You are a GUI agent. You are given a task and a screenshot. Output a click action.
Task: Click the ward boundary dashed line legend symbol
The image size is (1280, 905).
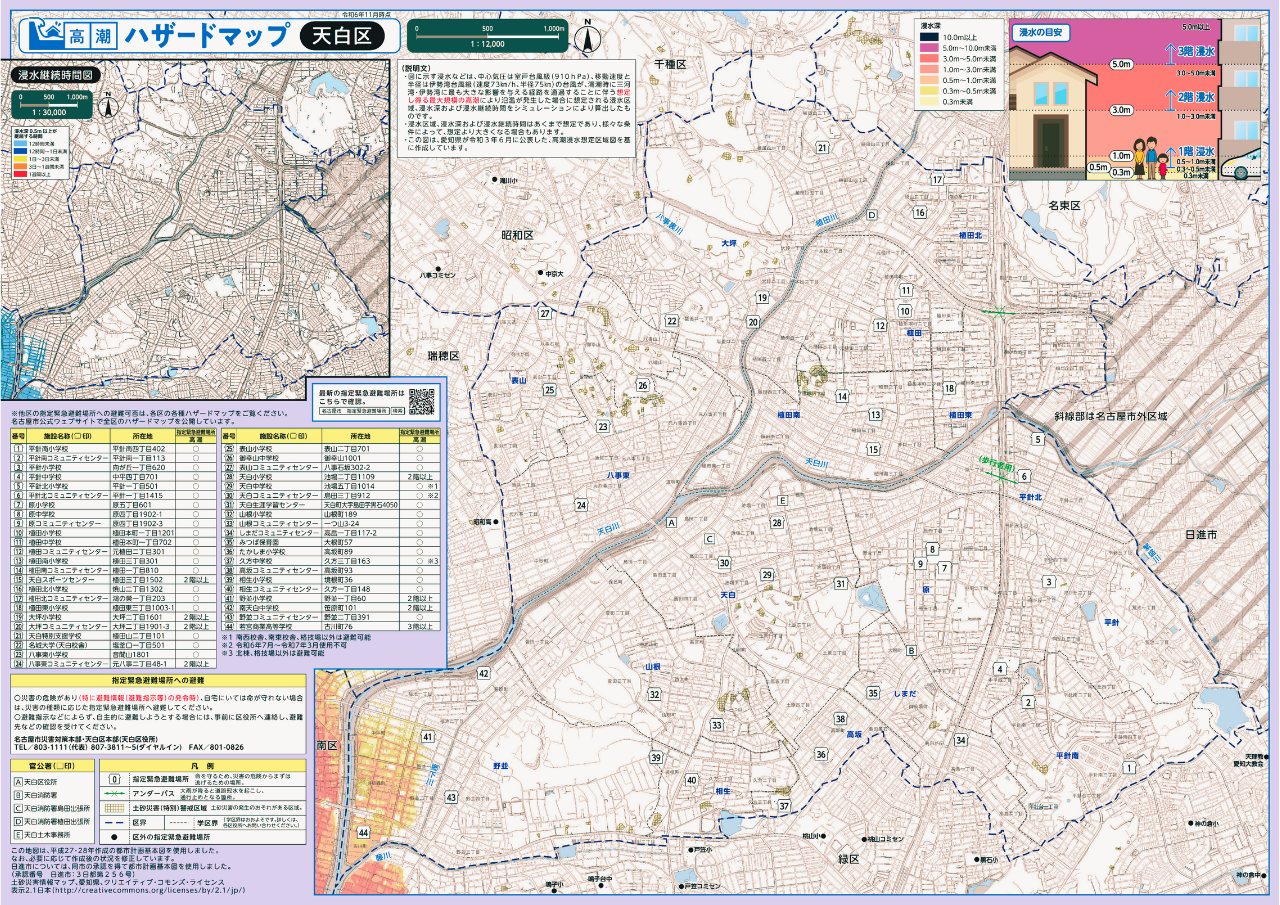pyautogui.click(x=114, y=821)
